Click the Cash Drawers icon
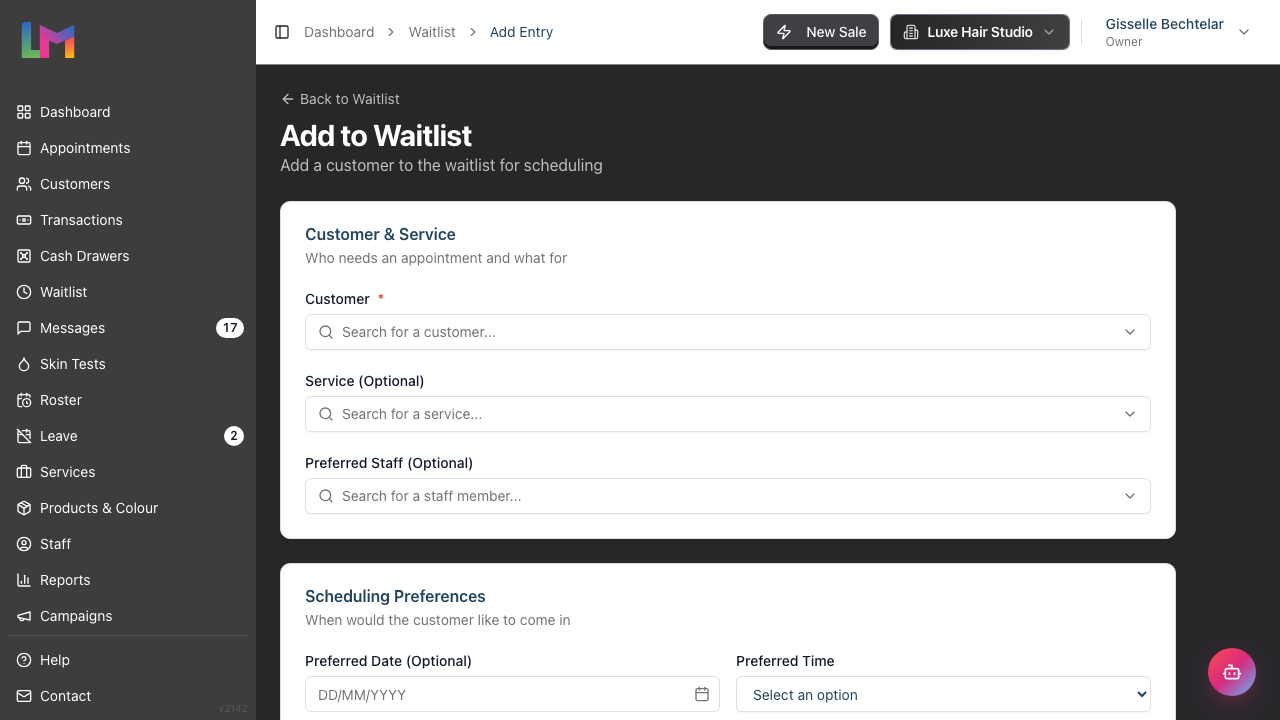Image resolution: width=1280 pixels, height=720 pixels. coord(24,256)
